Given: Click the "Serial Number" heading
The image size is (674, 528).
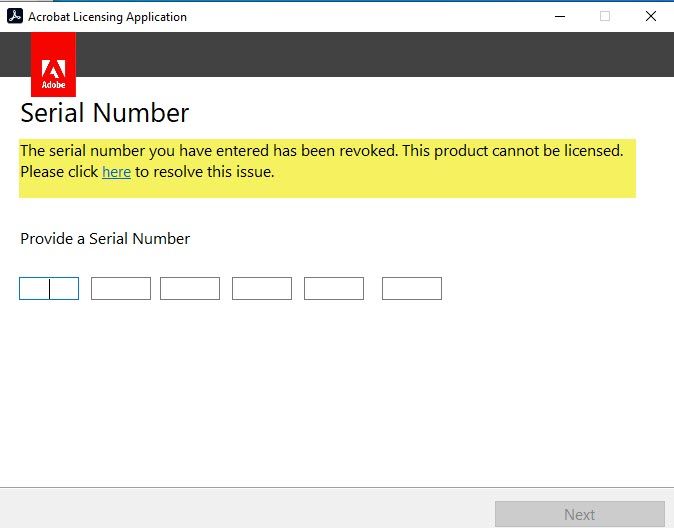Looking at the screenshot, I should 104,113.
